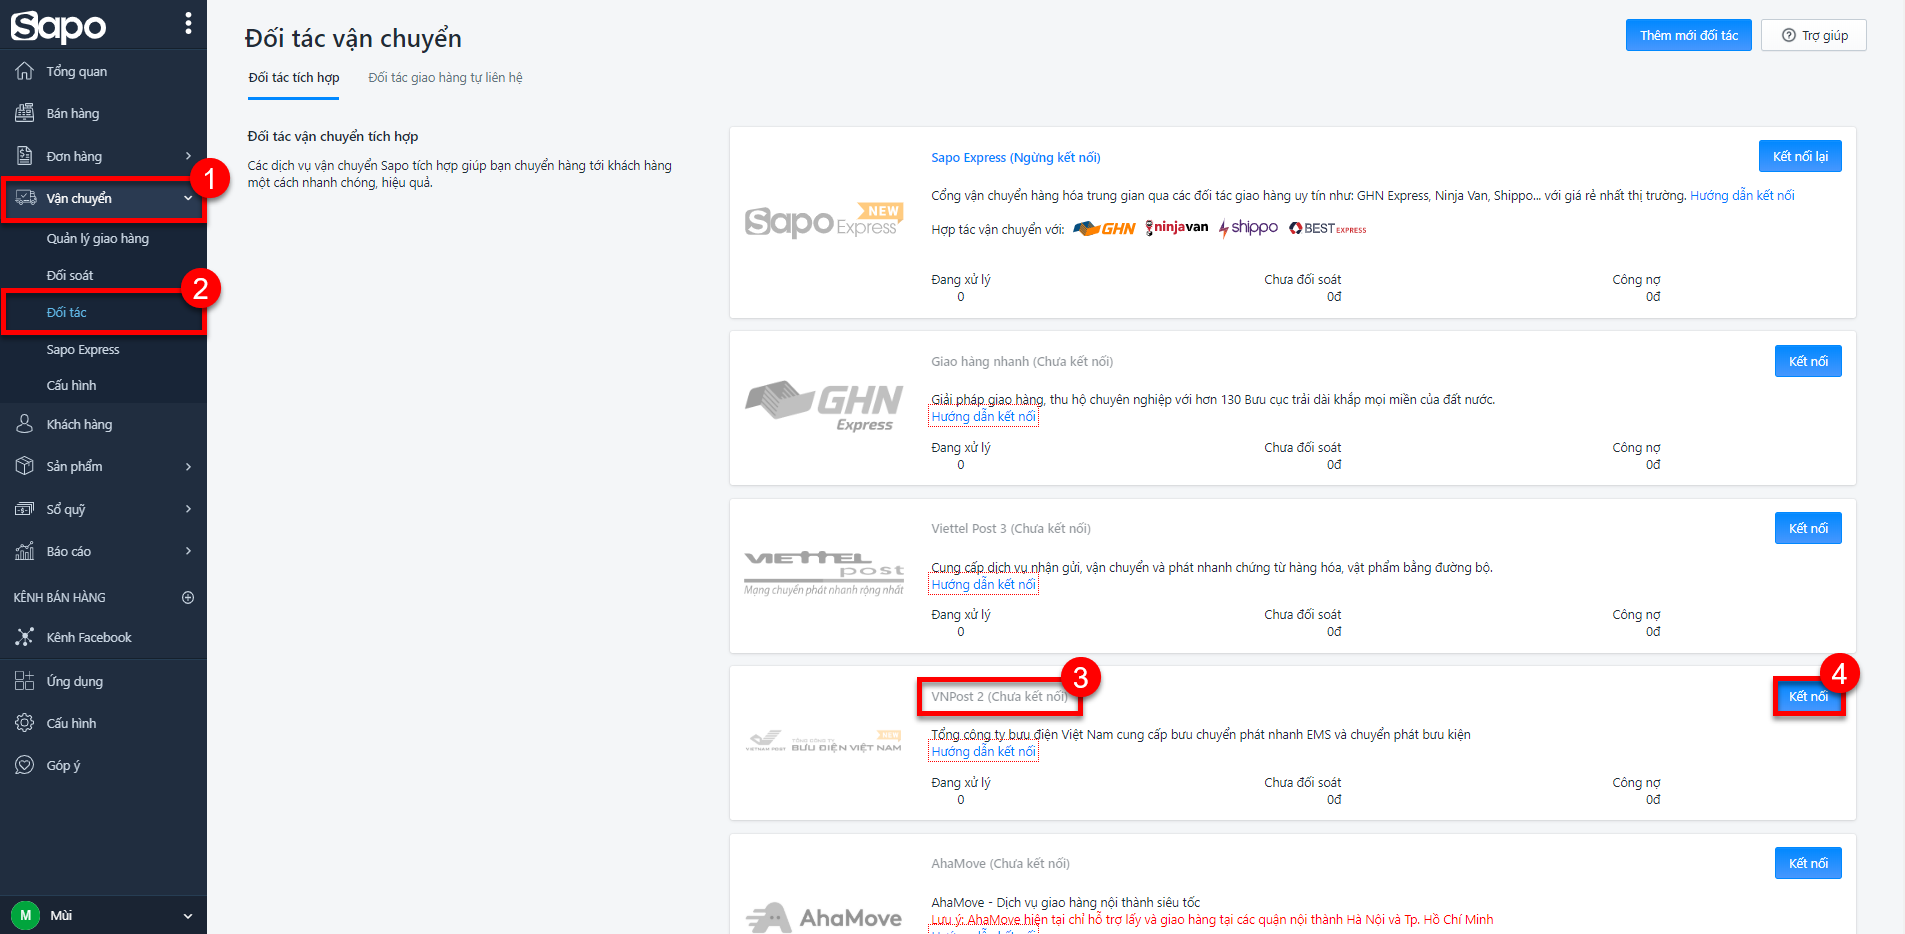Screen dimensions: 1905x934
Task: Click the BEST Express partner logo
Action: pyautogui.click(x=1327, y=229)
